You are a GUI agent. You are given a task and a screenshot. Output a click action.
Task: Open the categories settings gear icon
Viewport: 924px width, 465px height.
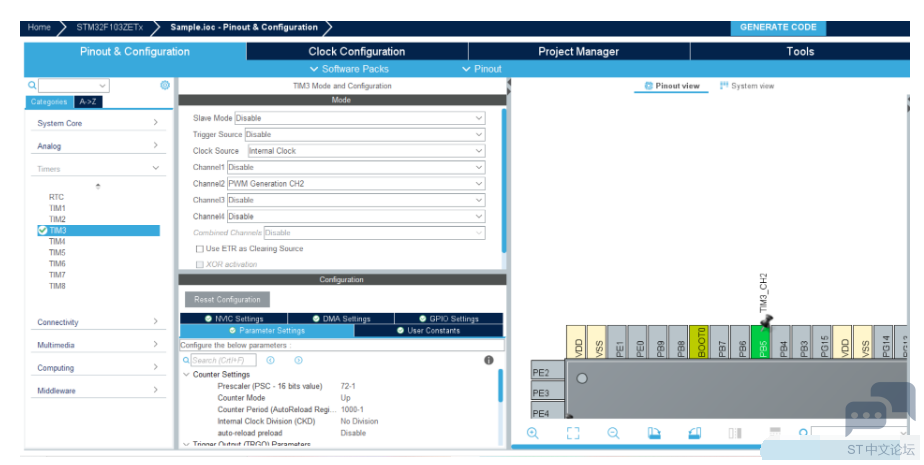(164, 85)
